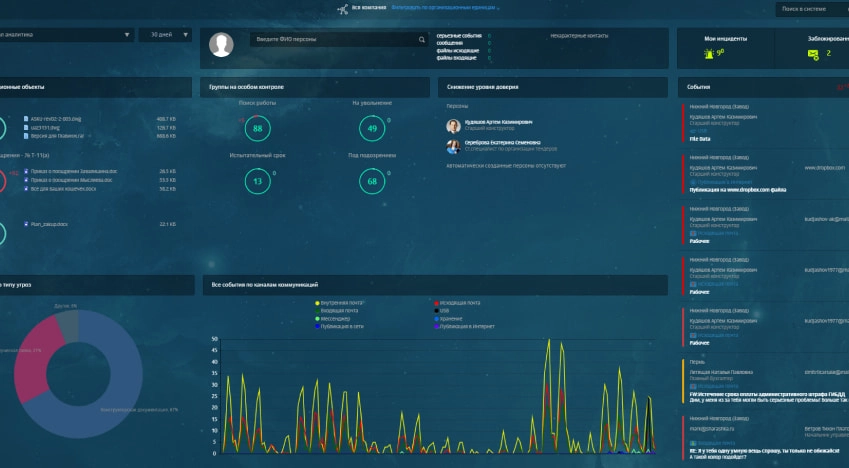Image resolution: width=849 pixels, height=468 pixels.
Task: Click "Снижение уровня доверия" panel header
Action: pos(553,87)
